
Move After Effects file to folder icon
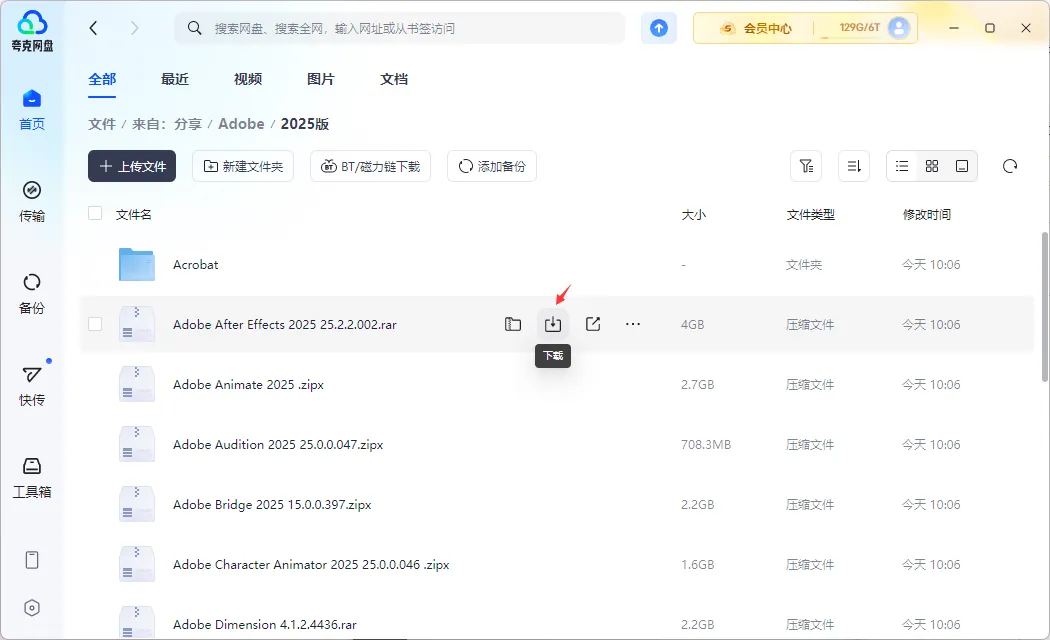tap(513, 324)
